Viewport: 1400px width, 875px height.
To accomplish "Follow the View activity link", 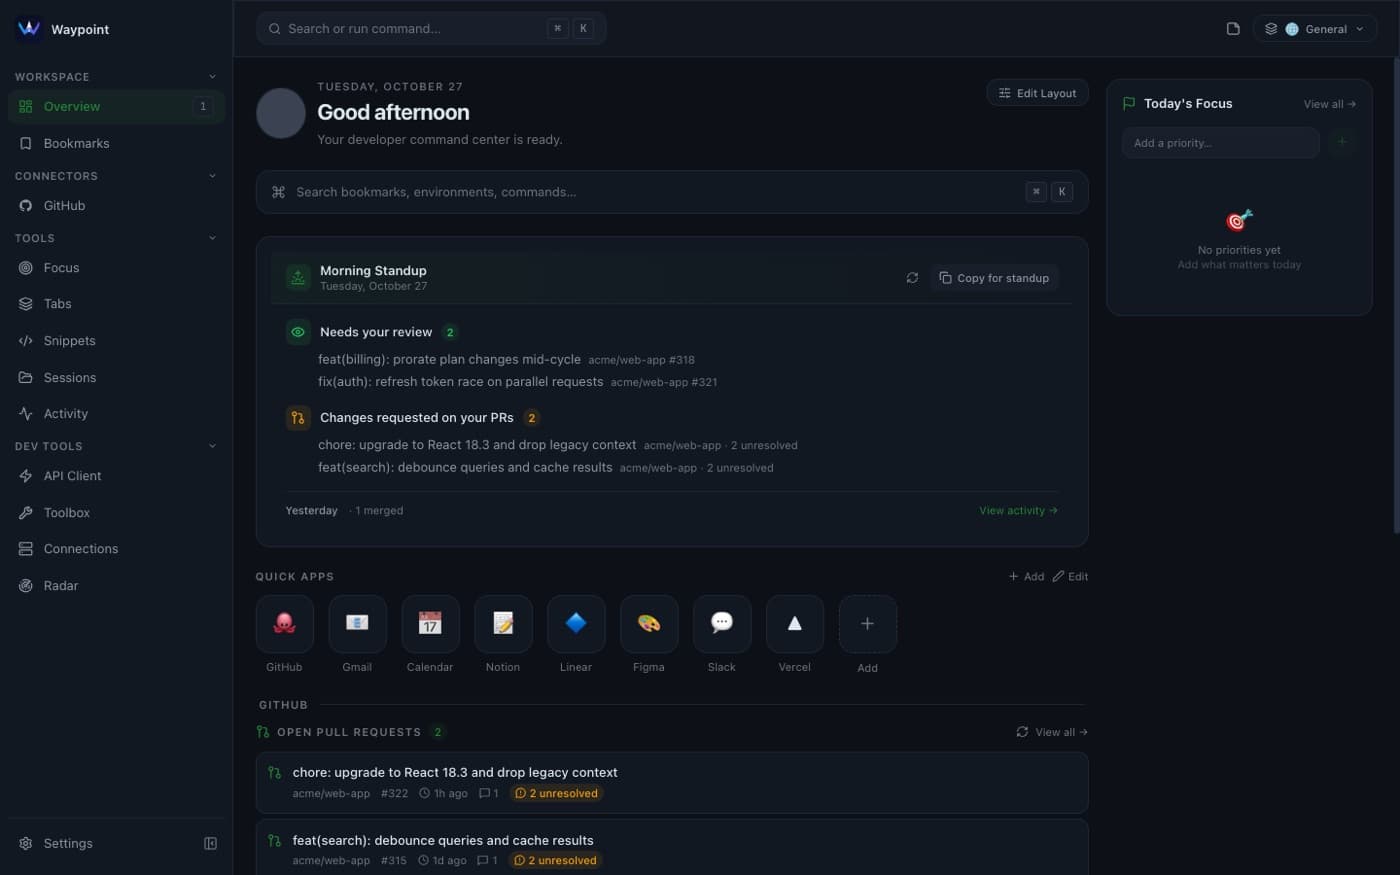I will pyautogui.click(x=1018, y=510).
